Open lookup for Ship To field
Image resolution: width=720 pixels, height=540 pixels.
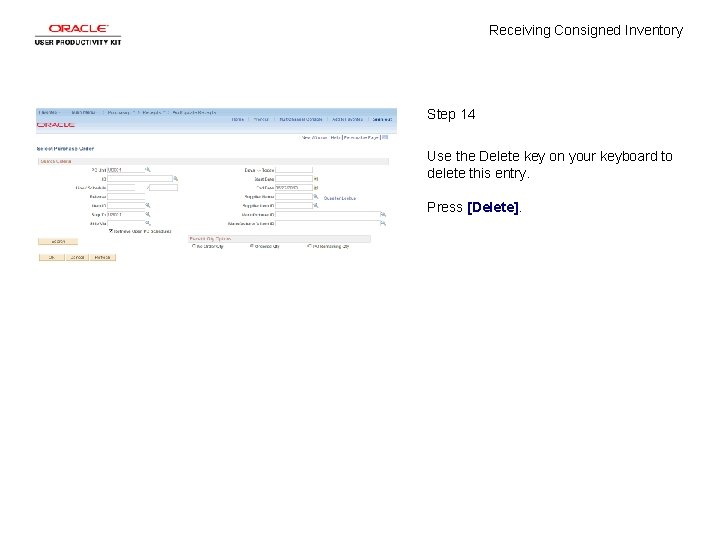[x=148, y=214]
